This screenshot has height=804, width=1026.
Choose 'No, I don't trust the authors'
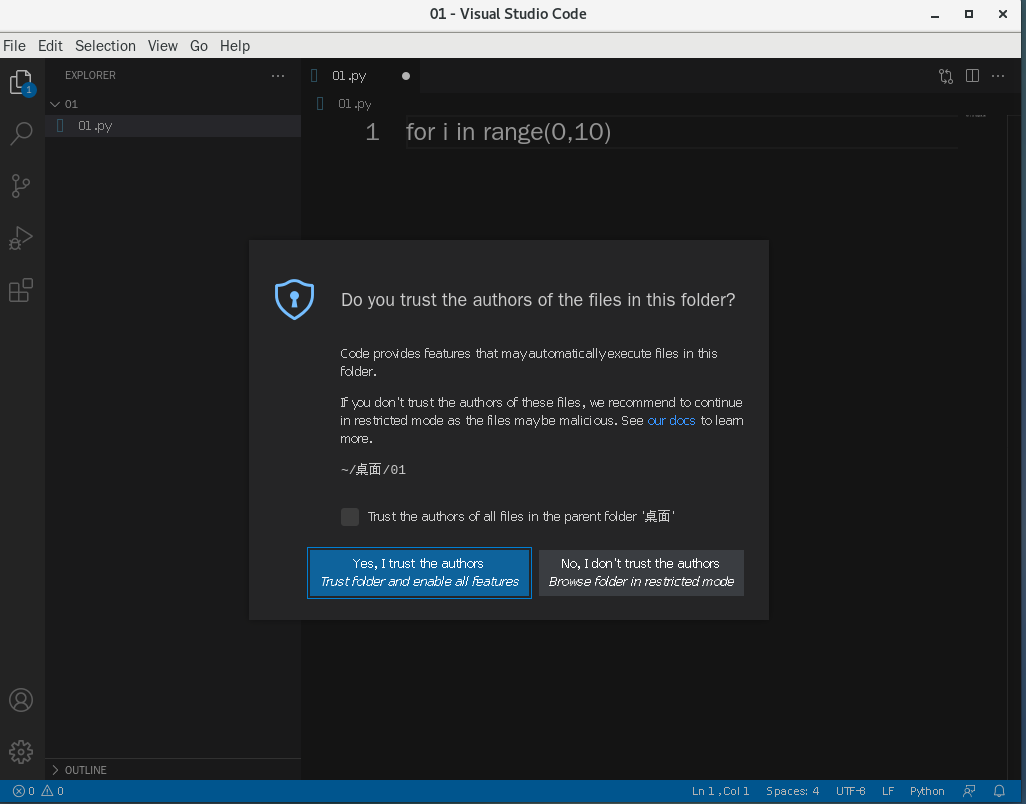click(x=641, y=572)
